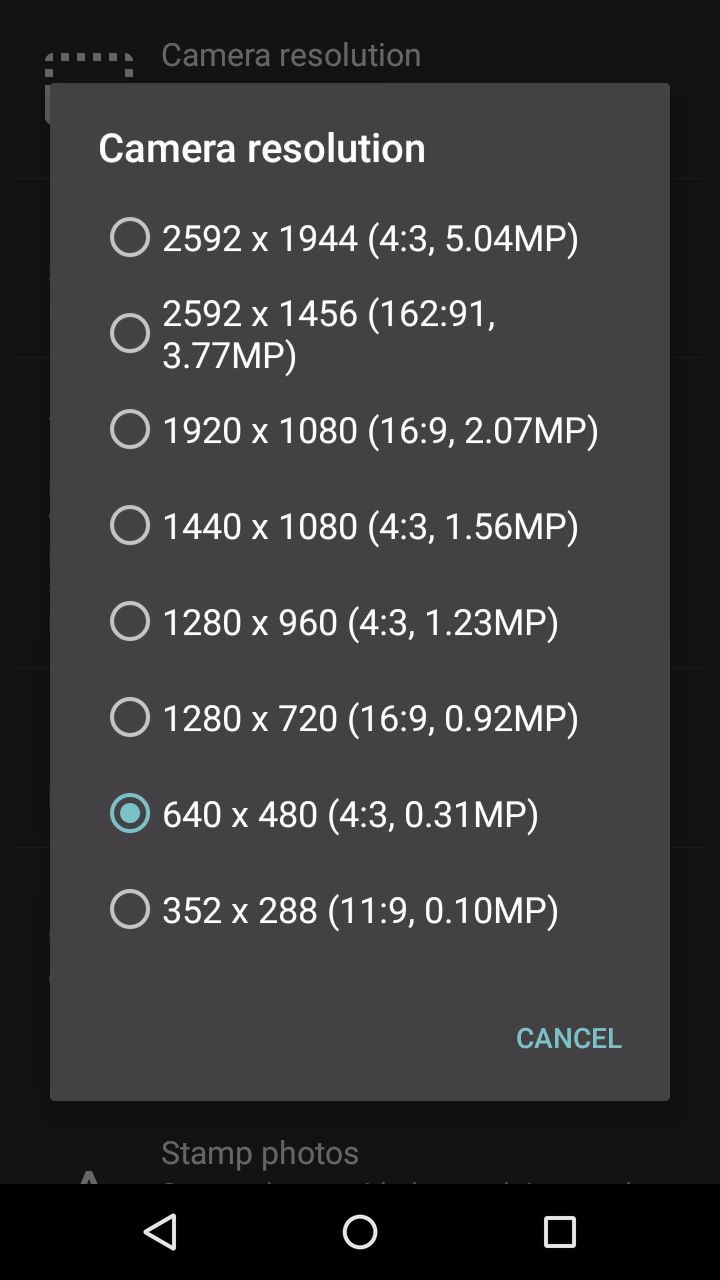This screenshot has height=1280, width=720.
Task: Tap the Home circle button
Action: click(358, 1234)
